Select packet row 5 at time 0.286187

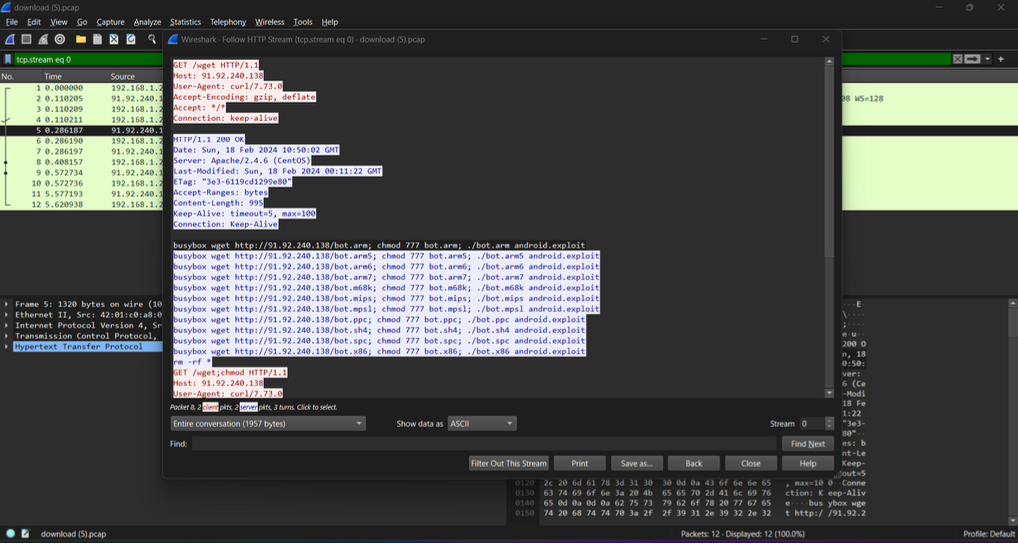click(x=81, y=130)
